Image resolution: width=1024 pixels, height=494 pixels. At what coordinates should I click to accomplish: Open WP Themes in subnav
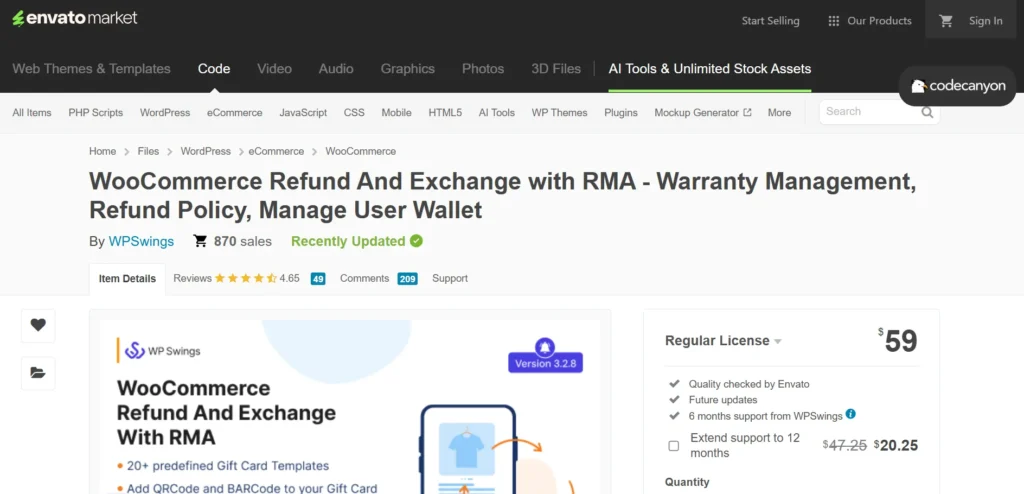(559, 112)
